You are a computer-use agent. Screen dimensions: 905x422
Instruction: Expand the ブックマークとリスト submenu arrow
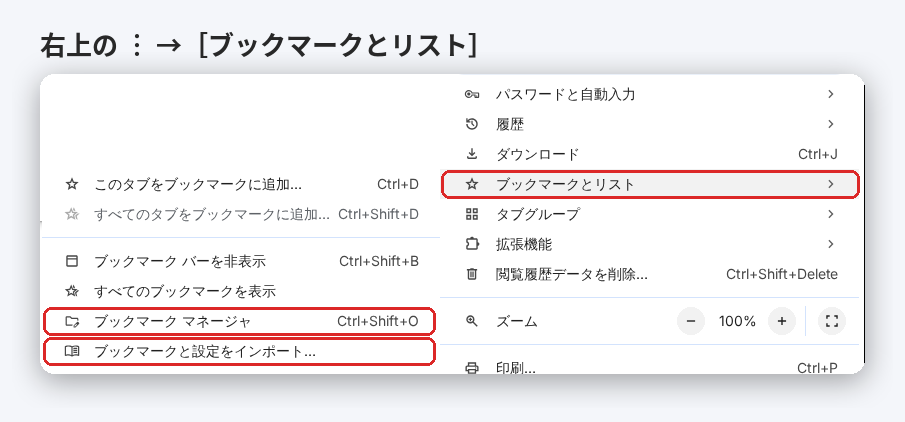coord(831,184)
